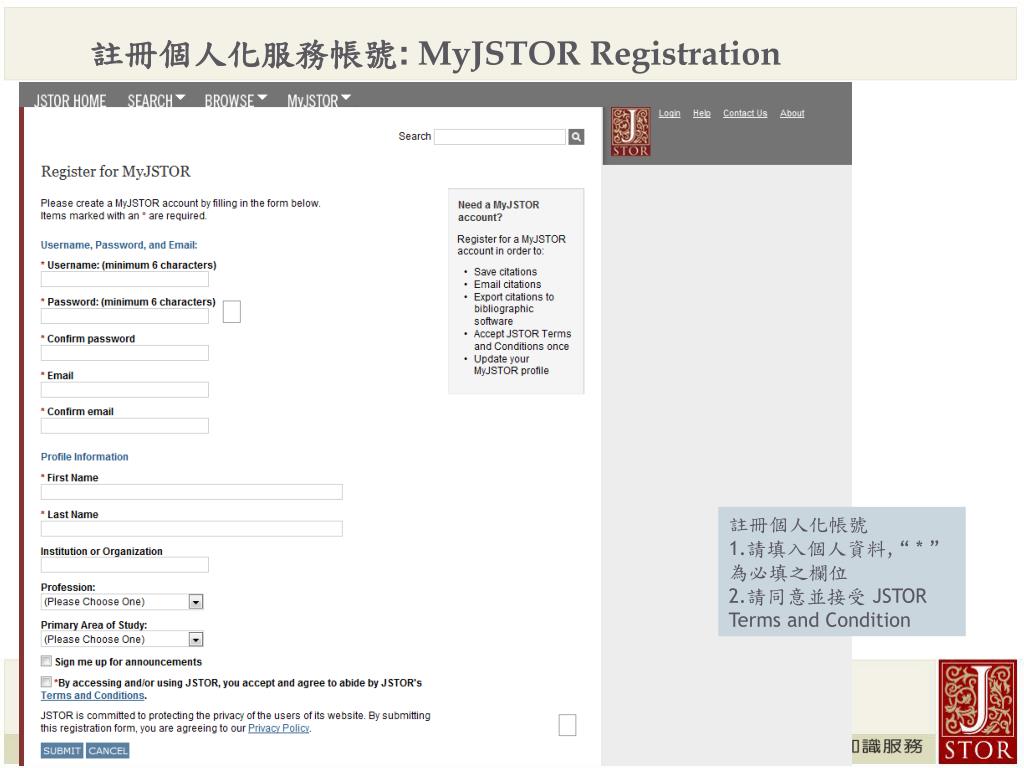Open JSTOR HOME menu item
Image resolution: width=1024 pixels, height=768 pixels.
pos(70,101)
